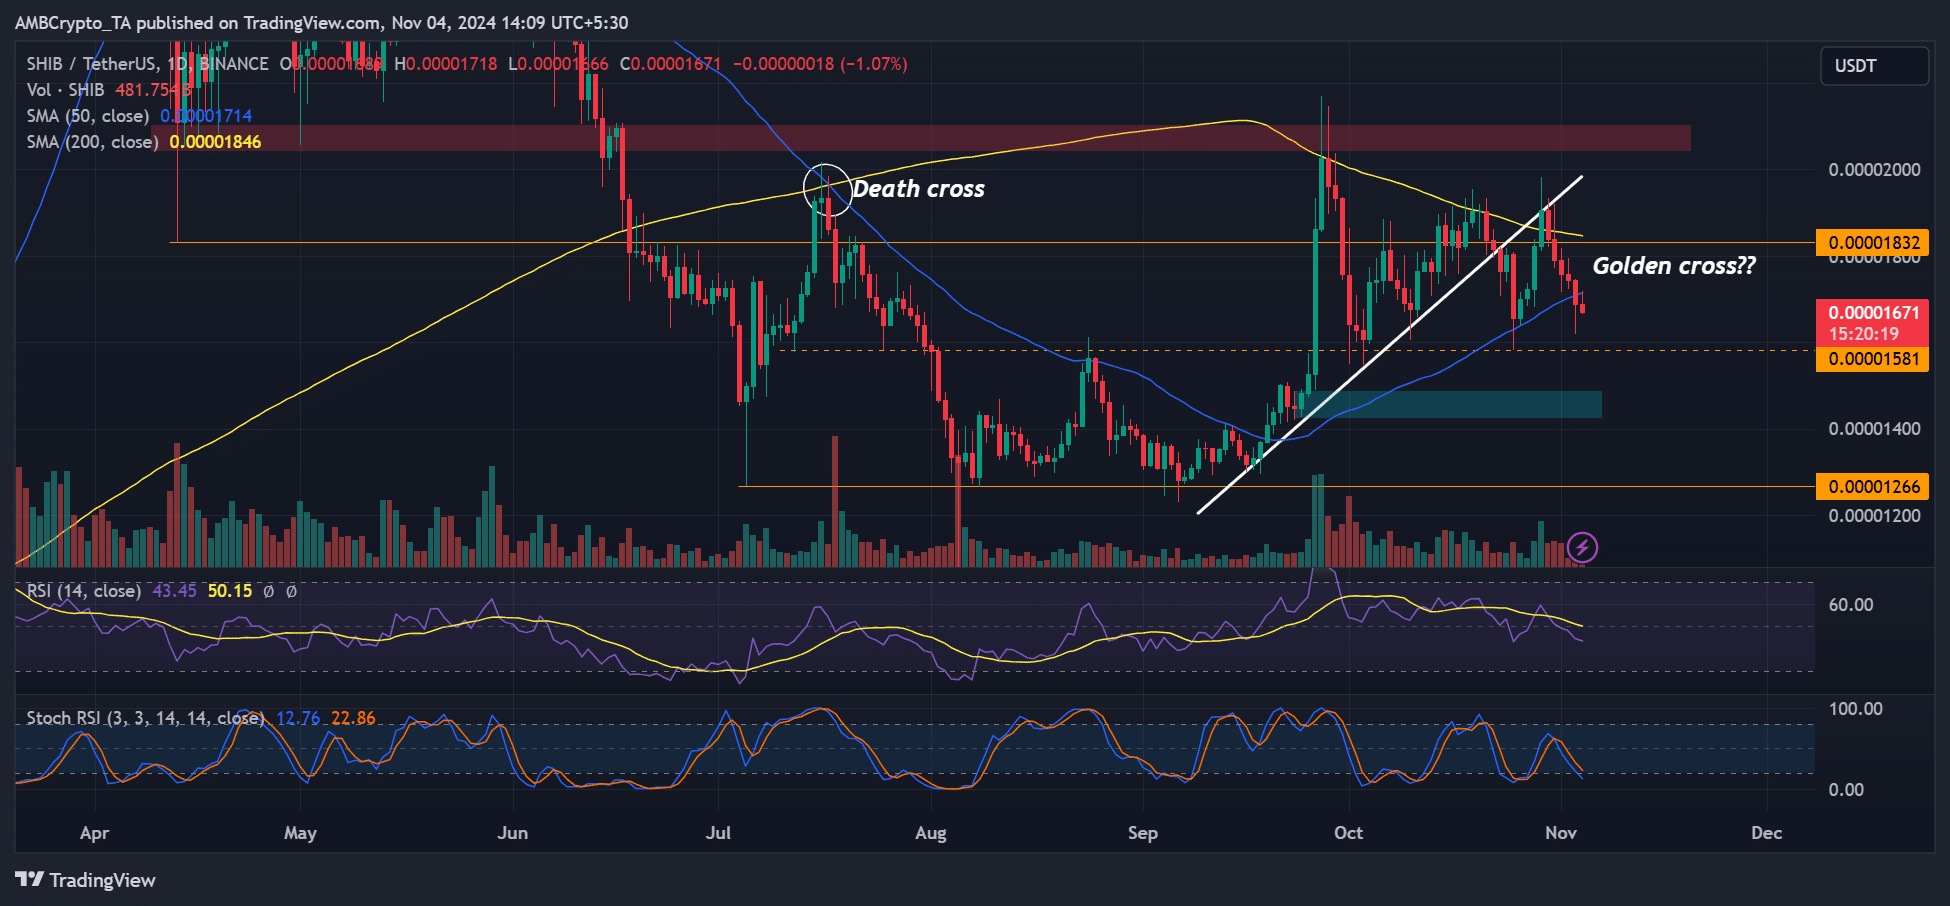Click the red supply zone rectangle
The height and width of the screenshot is (906, 1950).
(921, 138)
